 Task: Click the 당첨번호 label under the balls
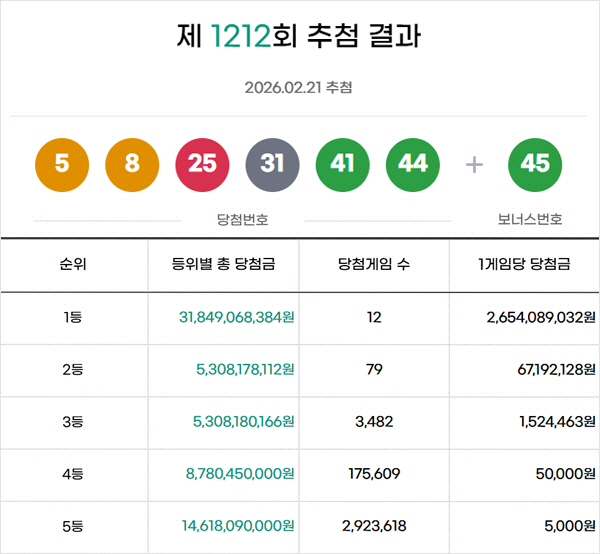[242, 220]
